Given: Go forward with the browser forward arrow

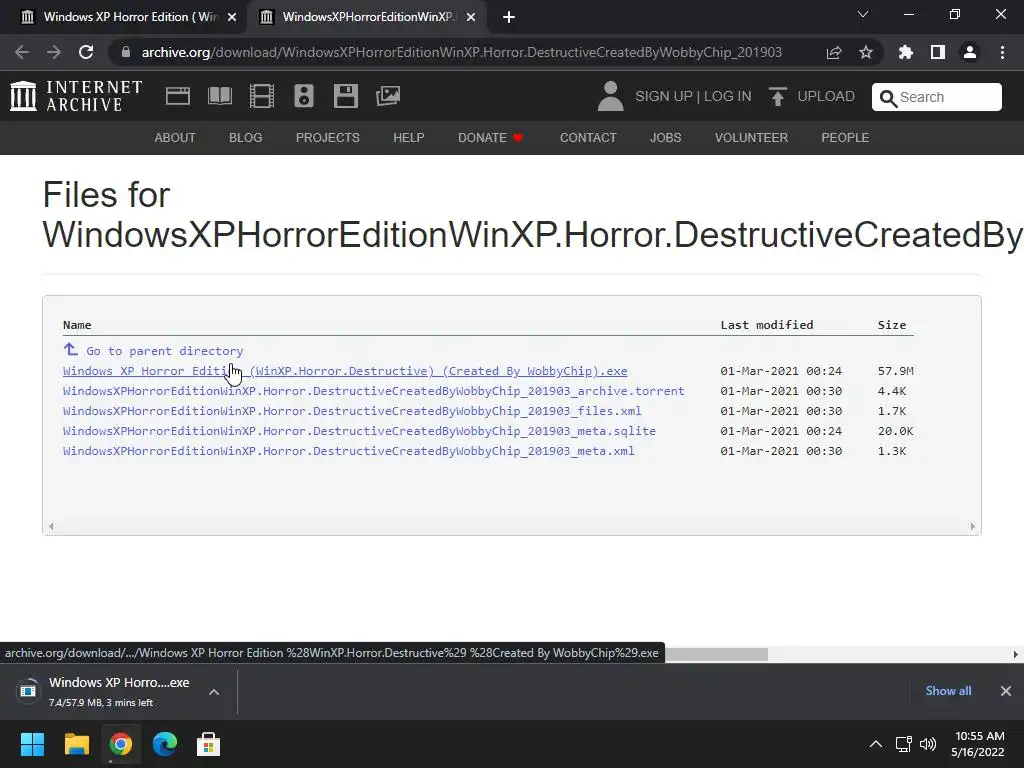Looking at the screenshot, I should point(54,52).
